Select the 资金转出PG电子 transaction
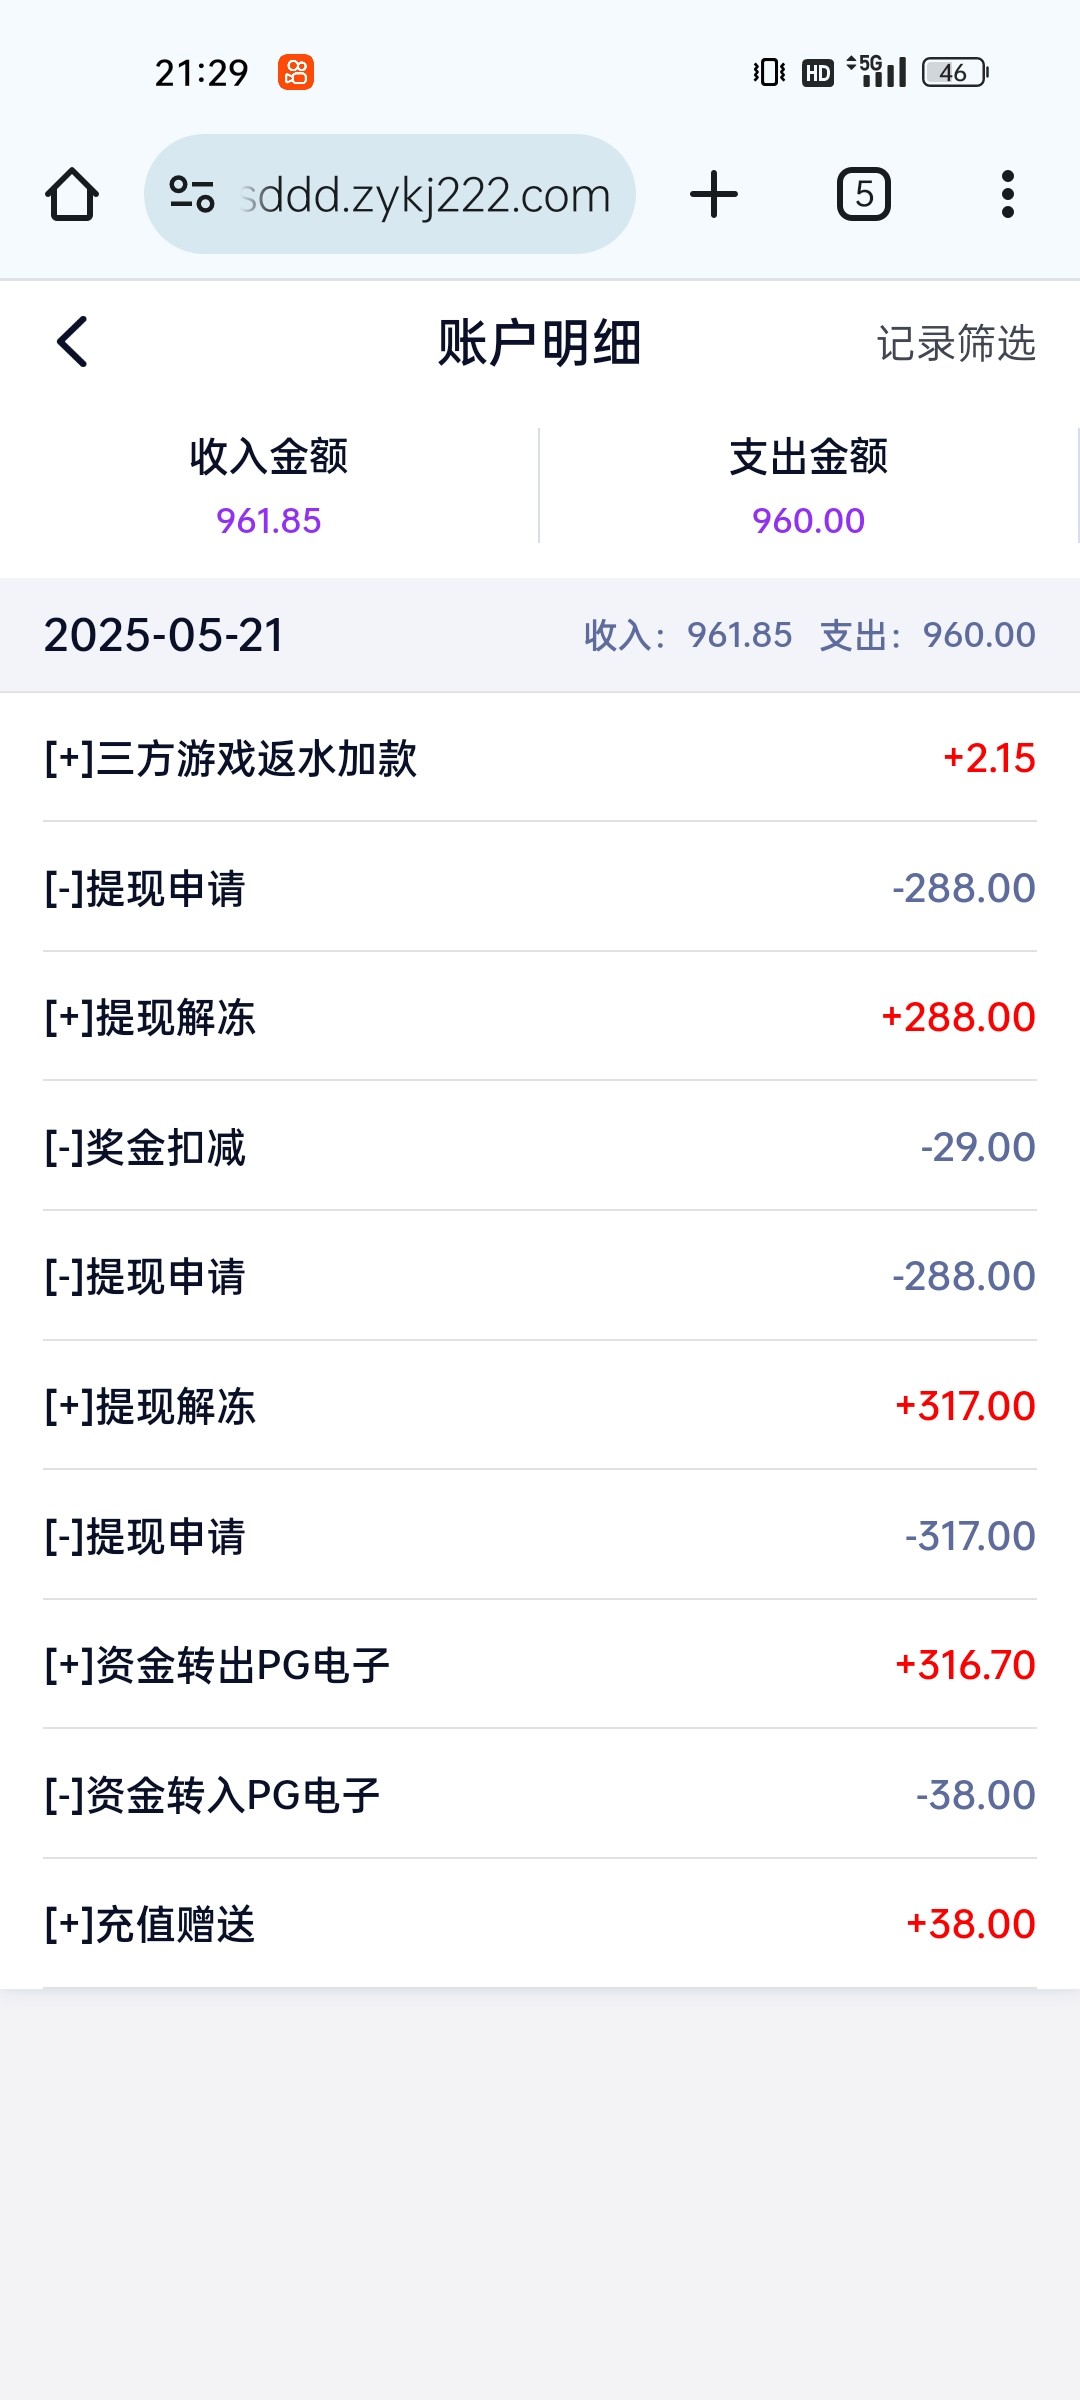Image resolution: width=1080 pixels, height=2400 pixels. pyautogui.click(x=540, y=1665)
